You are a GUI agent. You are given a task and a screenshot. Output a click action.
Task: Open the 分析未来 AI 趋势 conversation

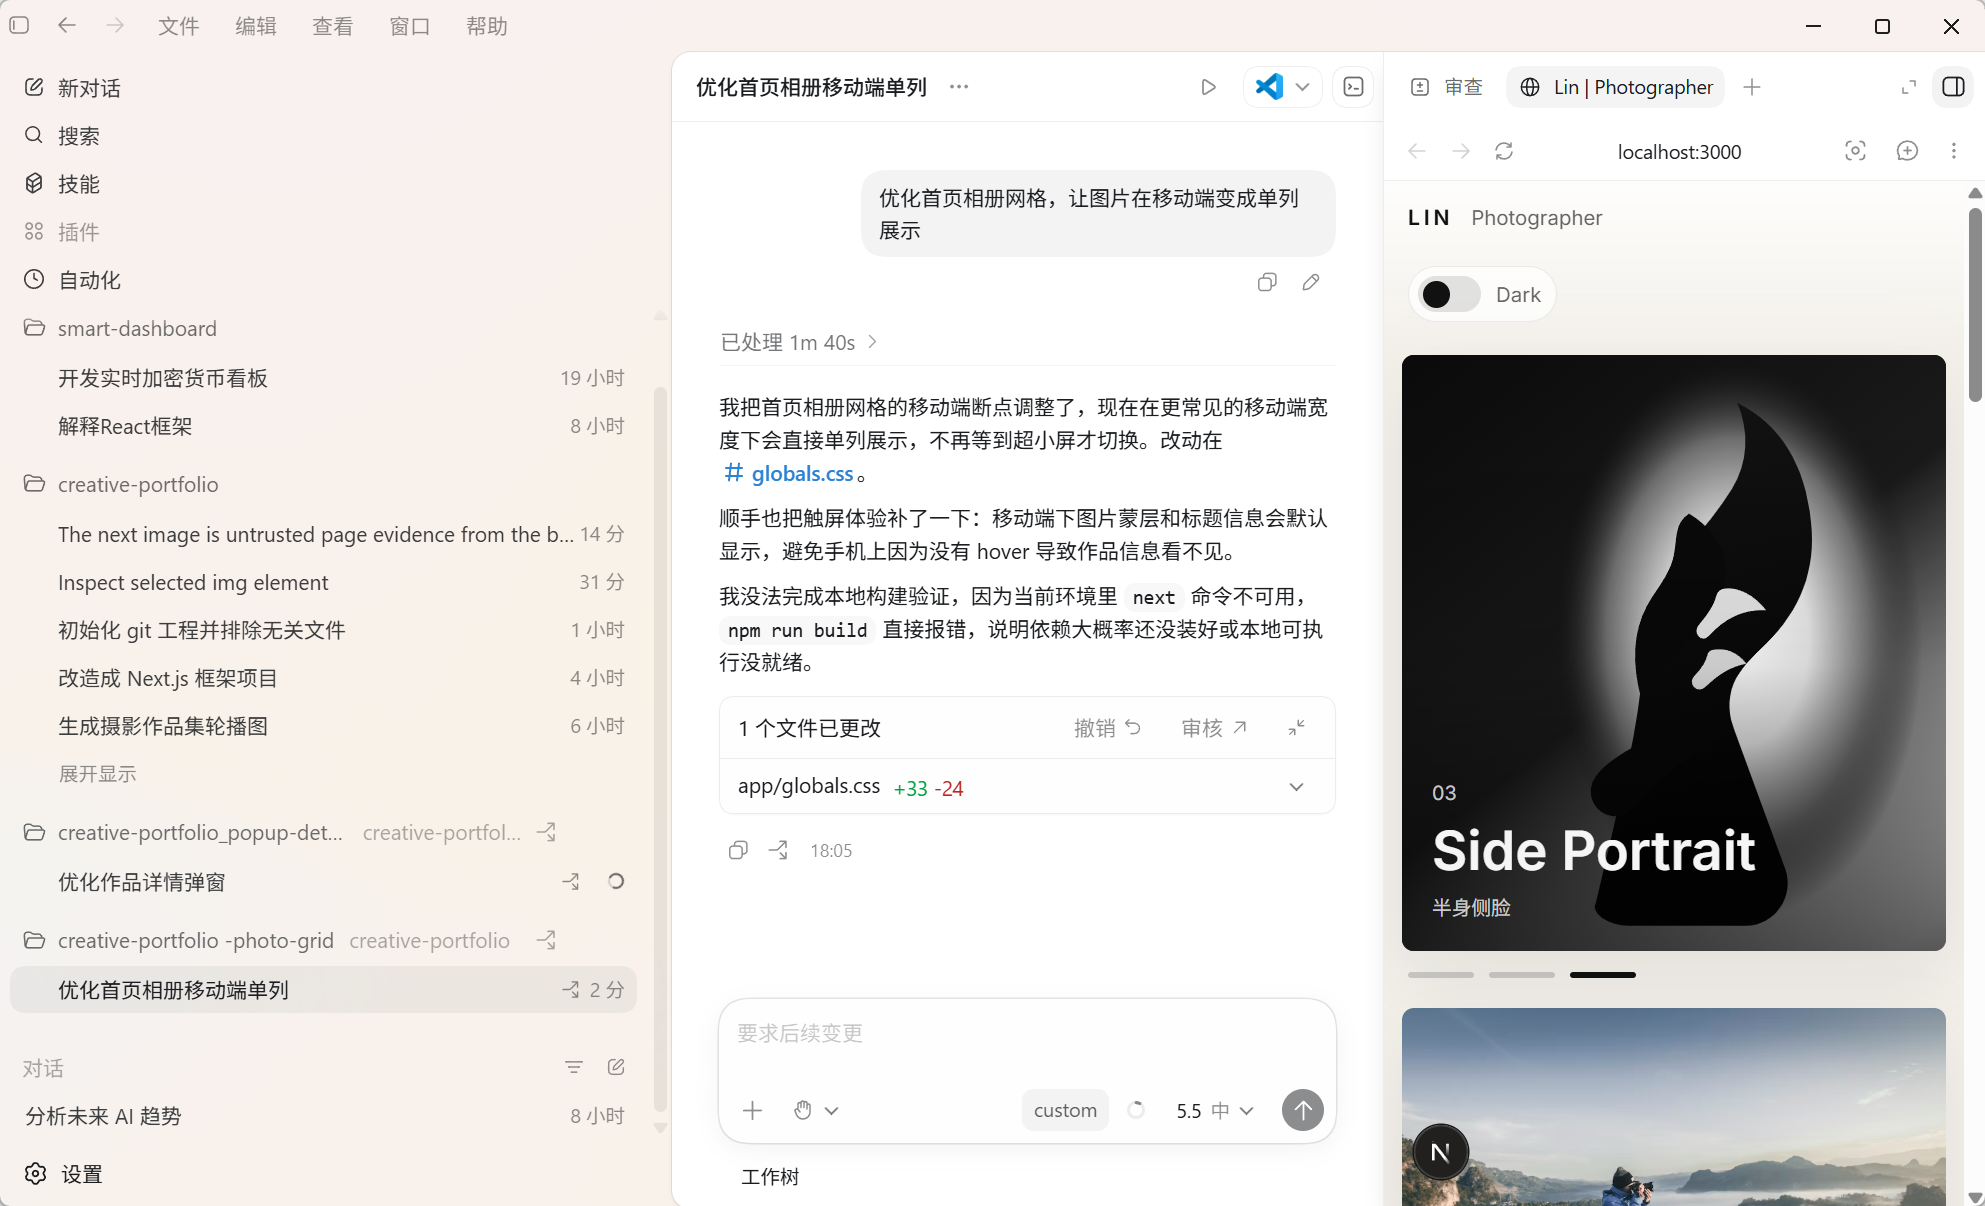coord(323,1116)
